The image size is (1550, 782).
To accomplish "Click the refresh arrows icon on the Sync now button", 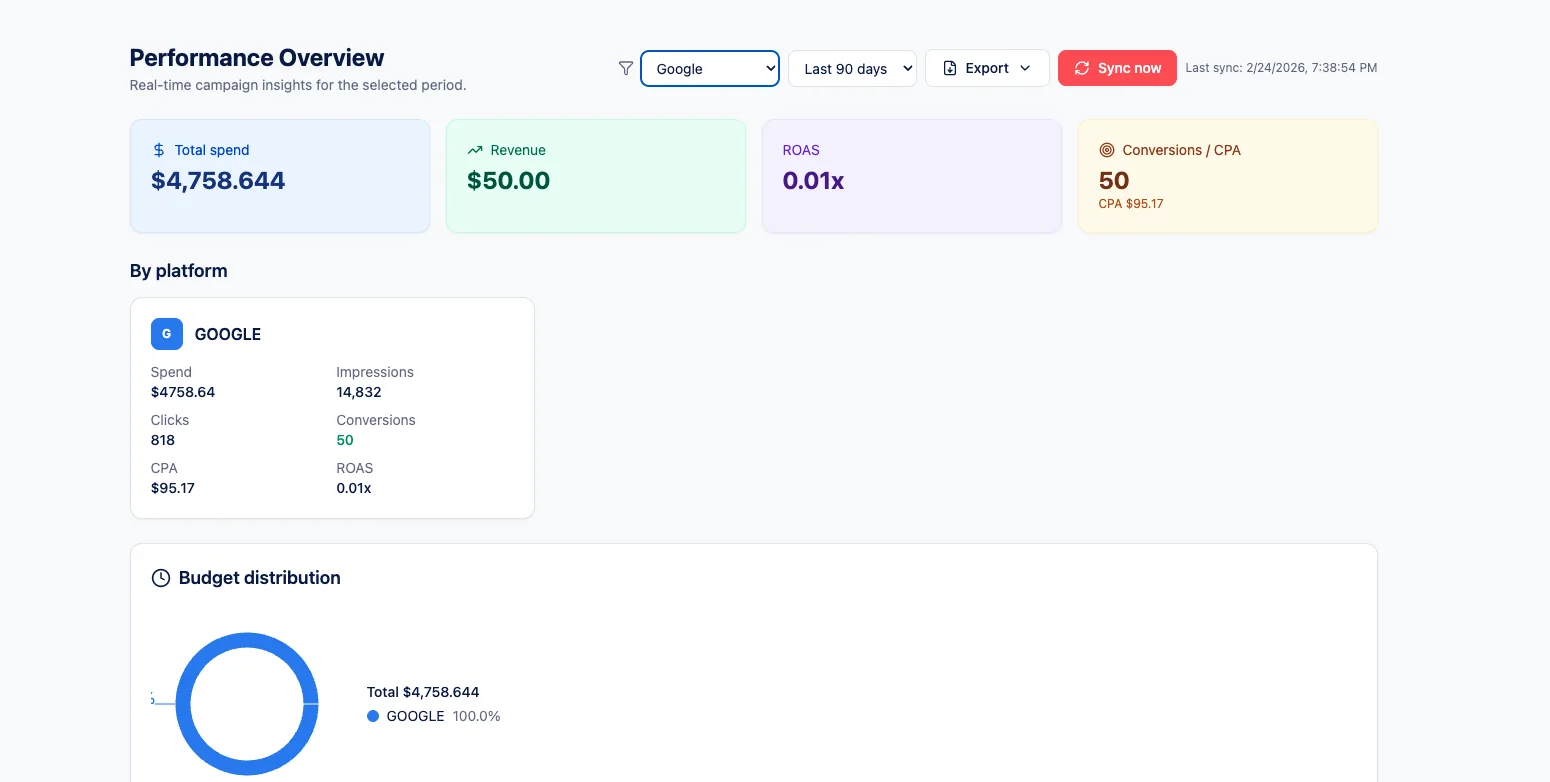I will 1081,68.
